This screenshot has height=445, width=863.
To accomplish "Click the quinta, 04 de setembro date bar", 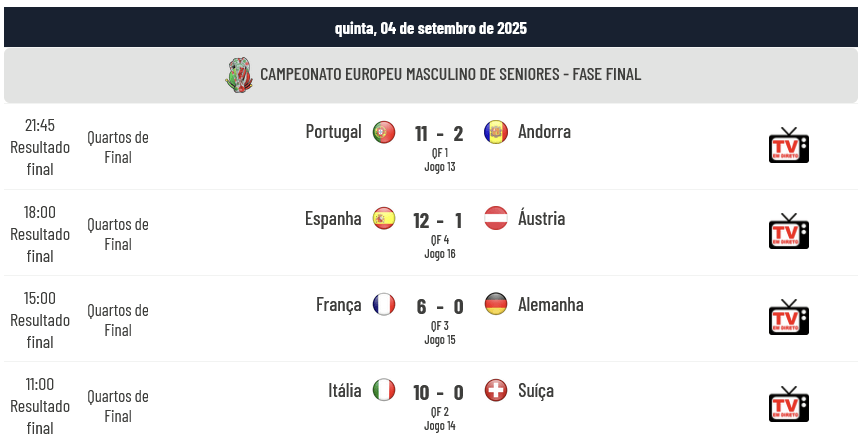I will [x=431, y=28].
